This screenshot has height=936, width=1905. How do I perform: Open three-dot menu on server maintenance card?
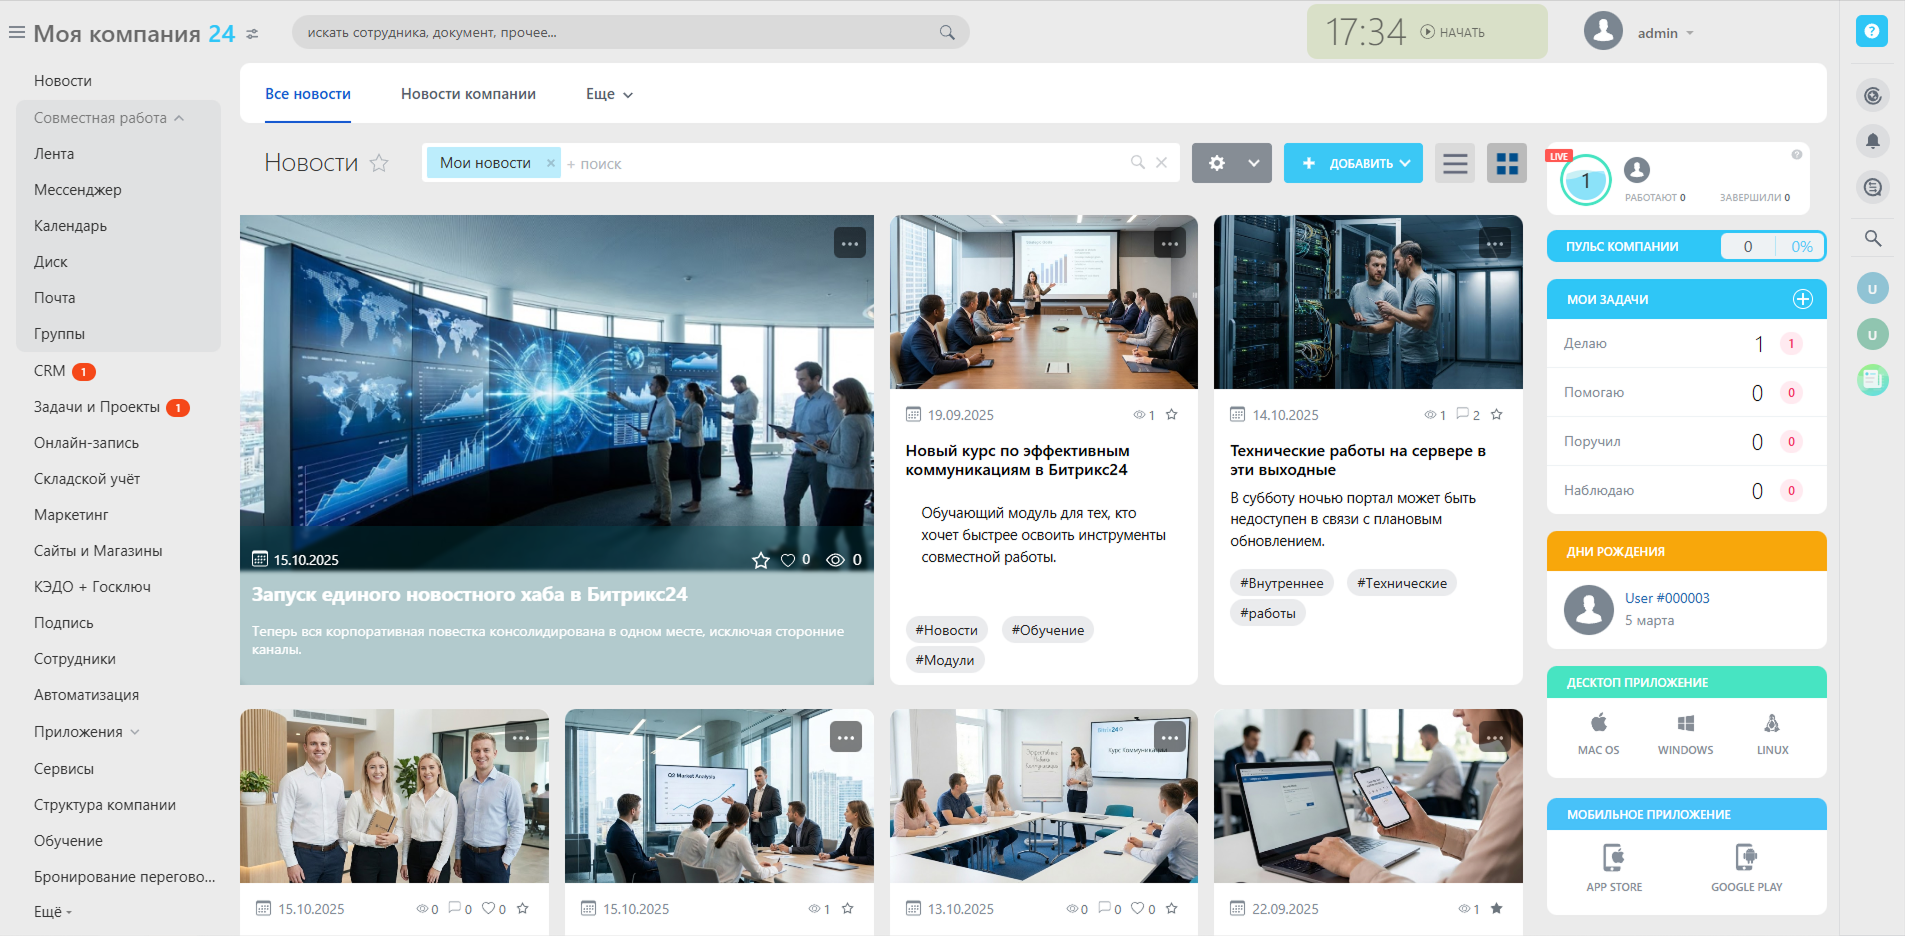[x=1494, y=243]
